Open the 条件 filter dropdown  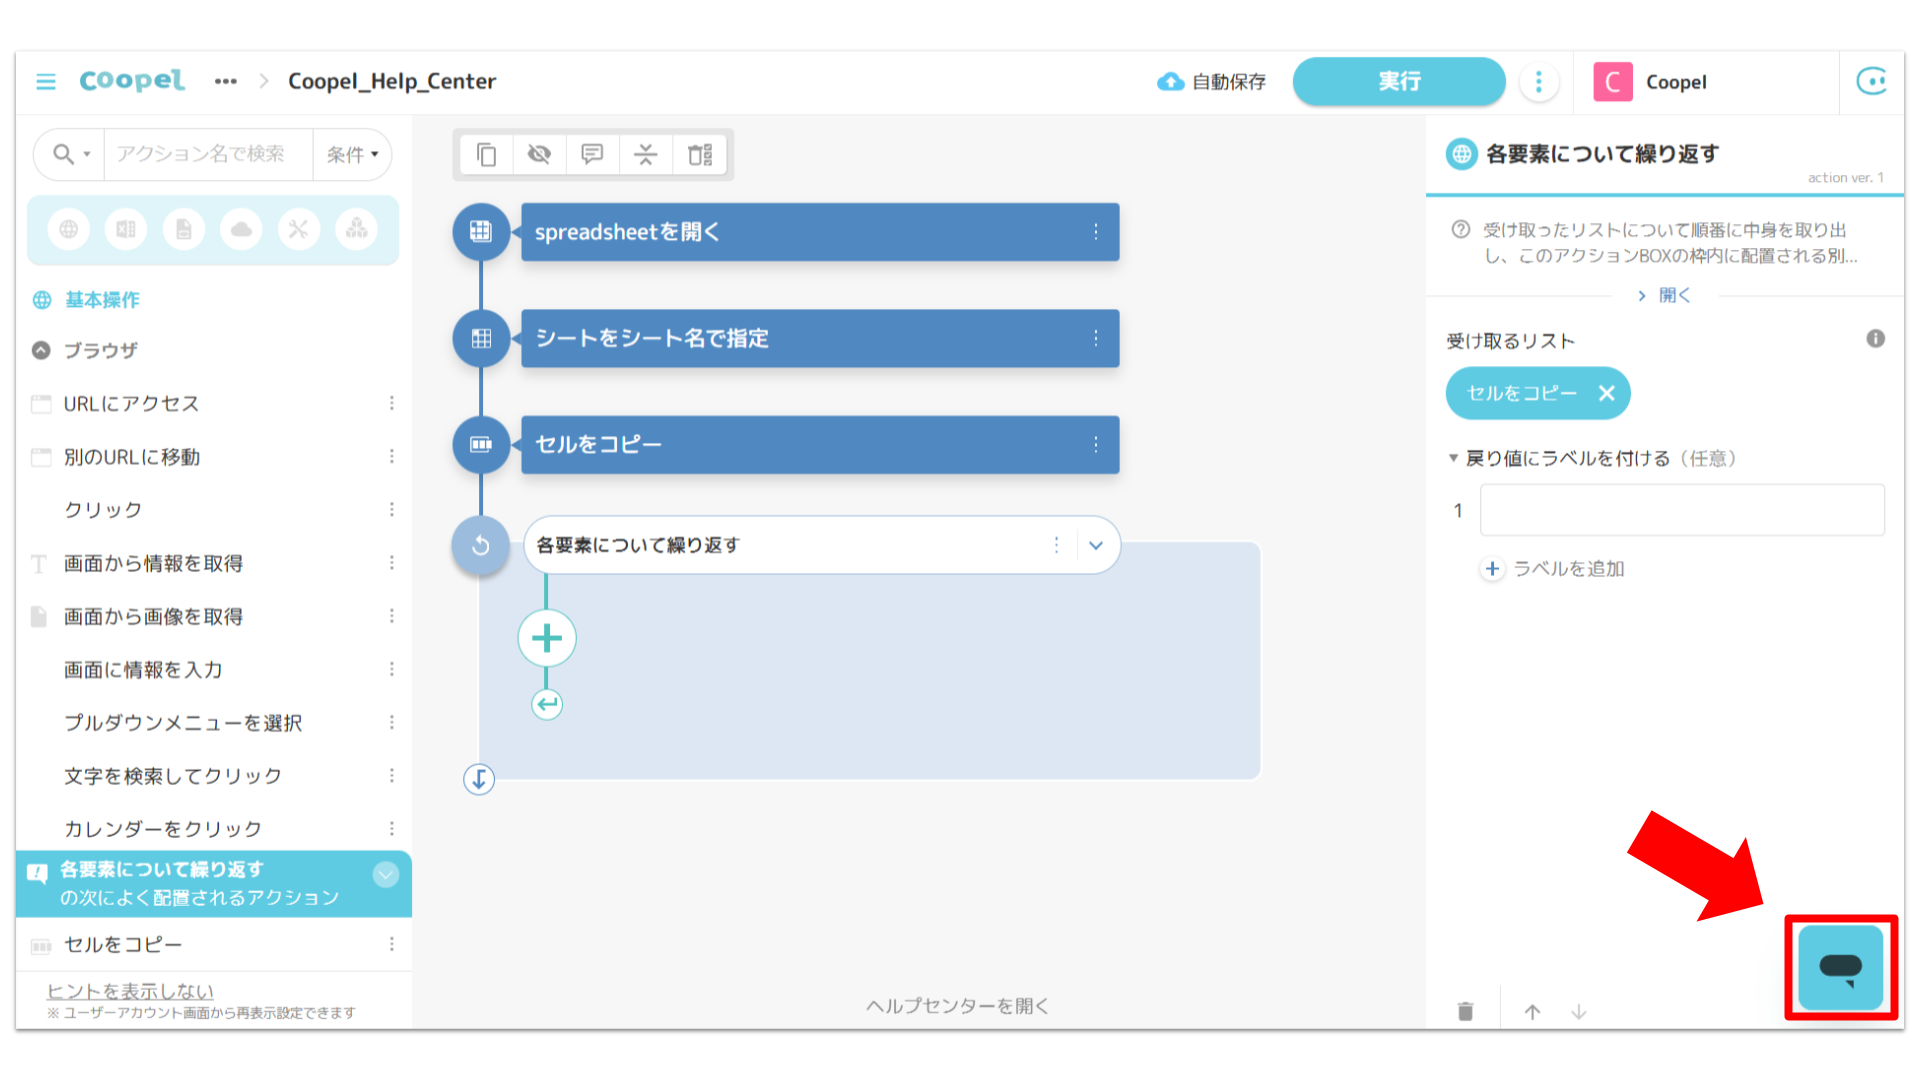(352, 154)
